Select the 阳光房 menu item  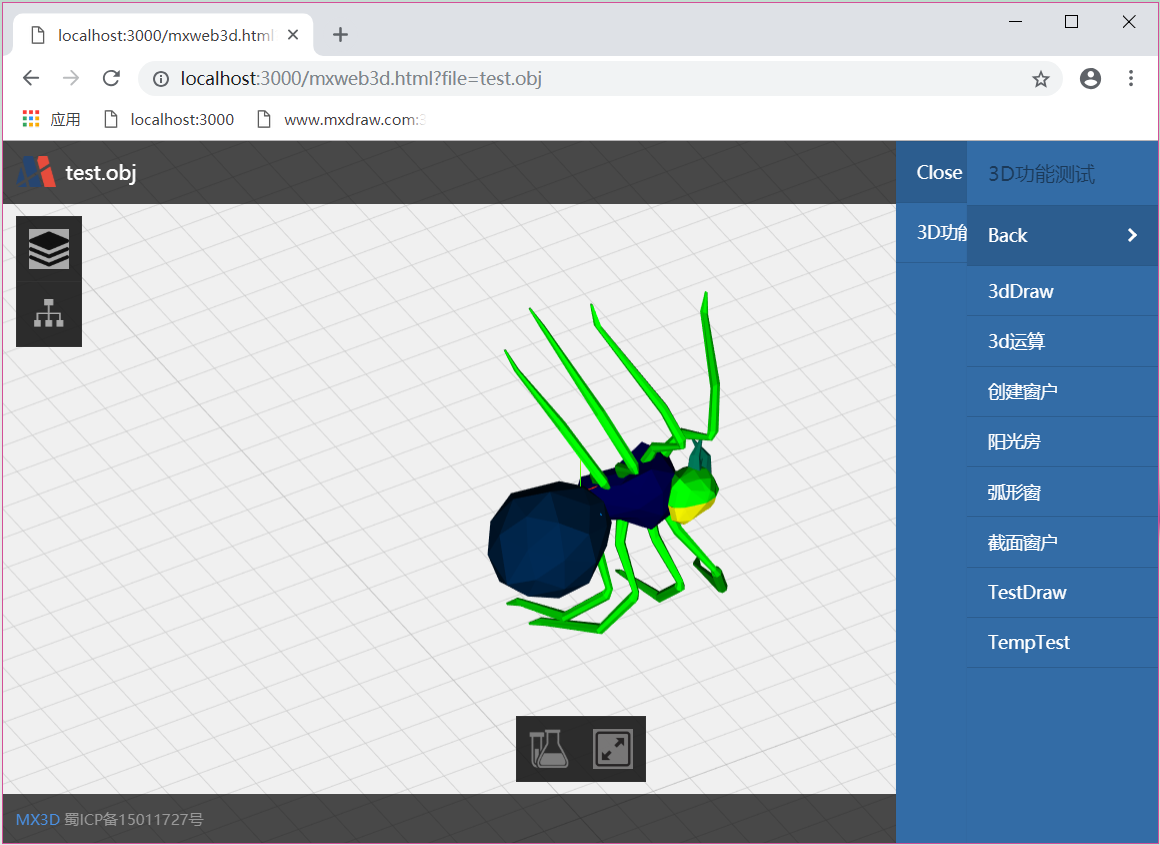[x=1062, y=442]
